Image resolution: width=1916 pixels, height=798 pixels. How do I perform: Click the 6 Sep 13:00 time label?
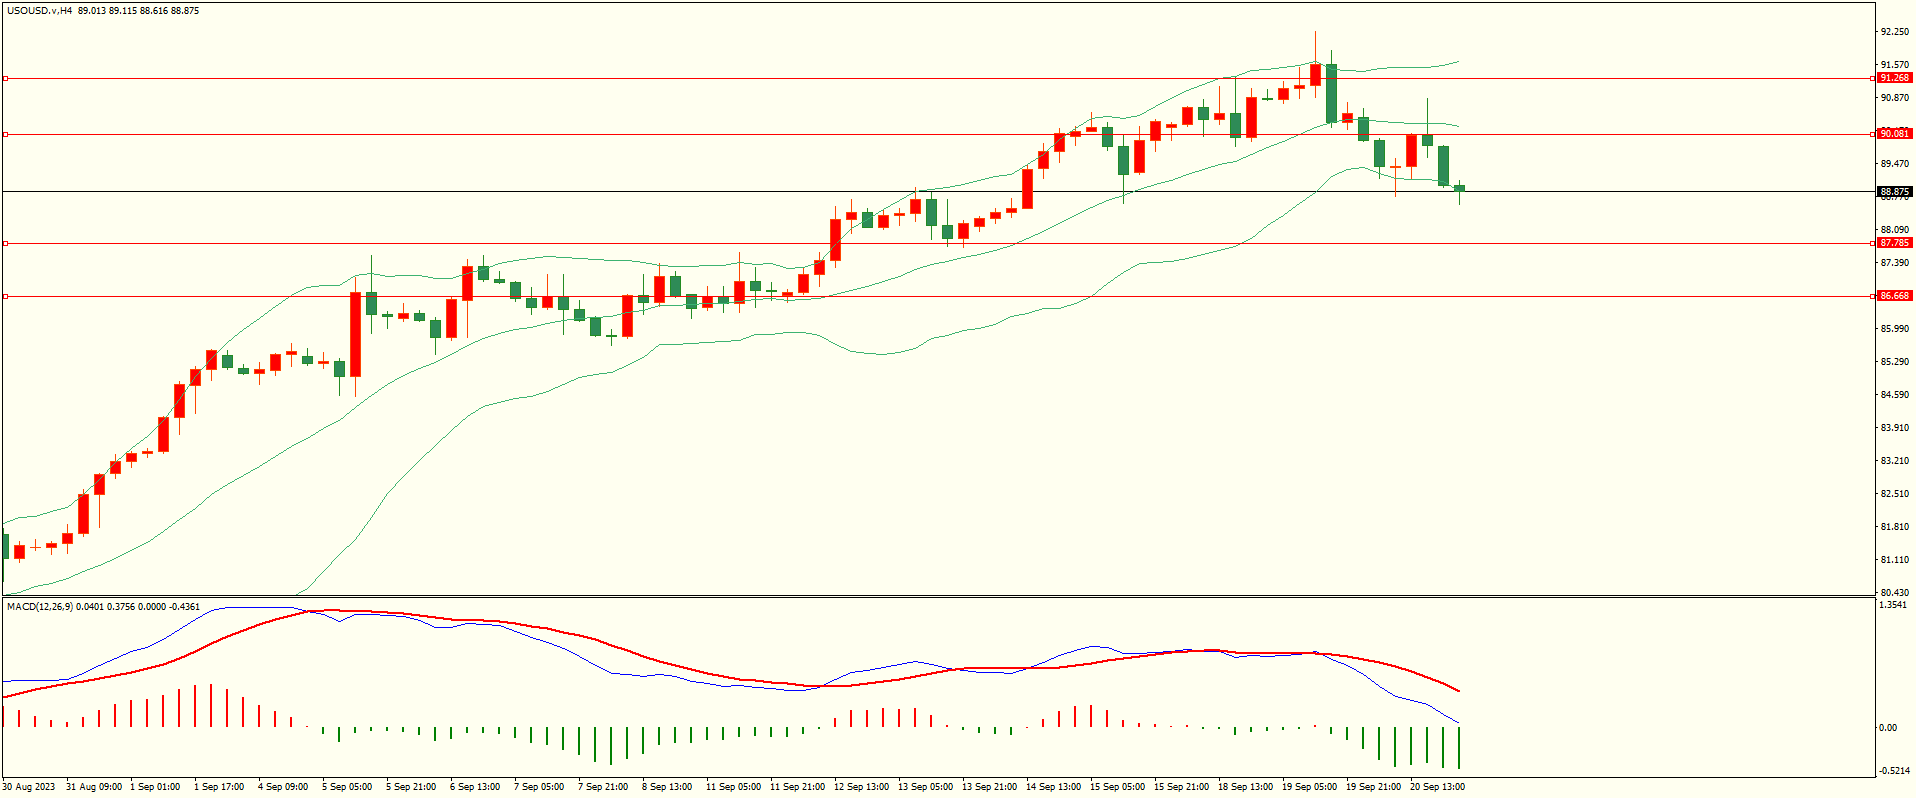(475, 787)
